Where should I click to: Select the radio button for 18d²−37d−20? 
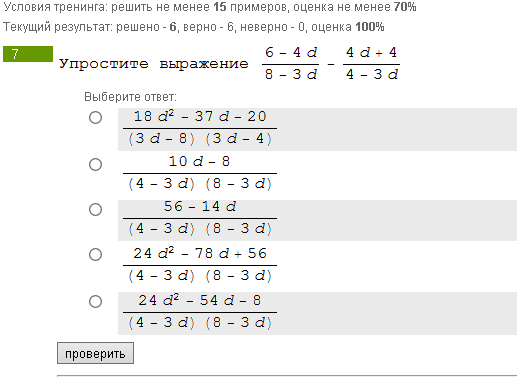click(x=95, y=117)
